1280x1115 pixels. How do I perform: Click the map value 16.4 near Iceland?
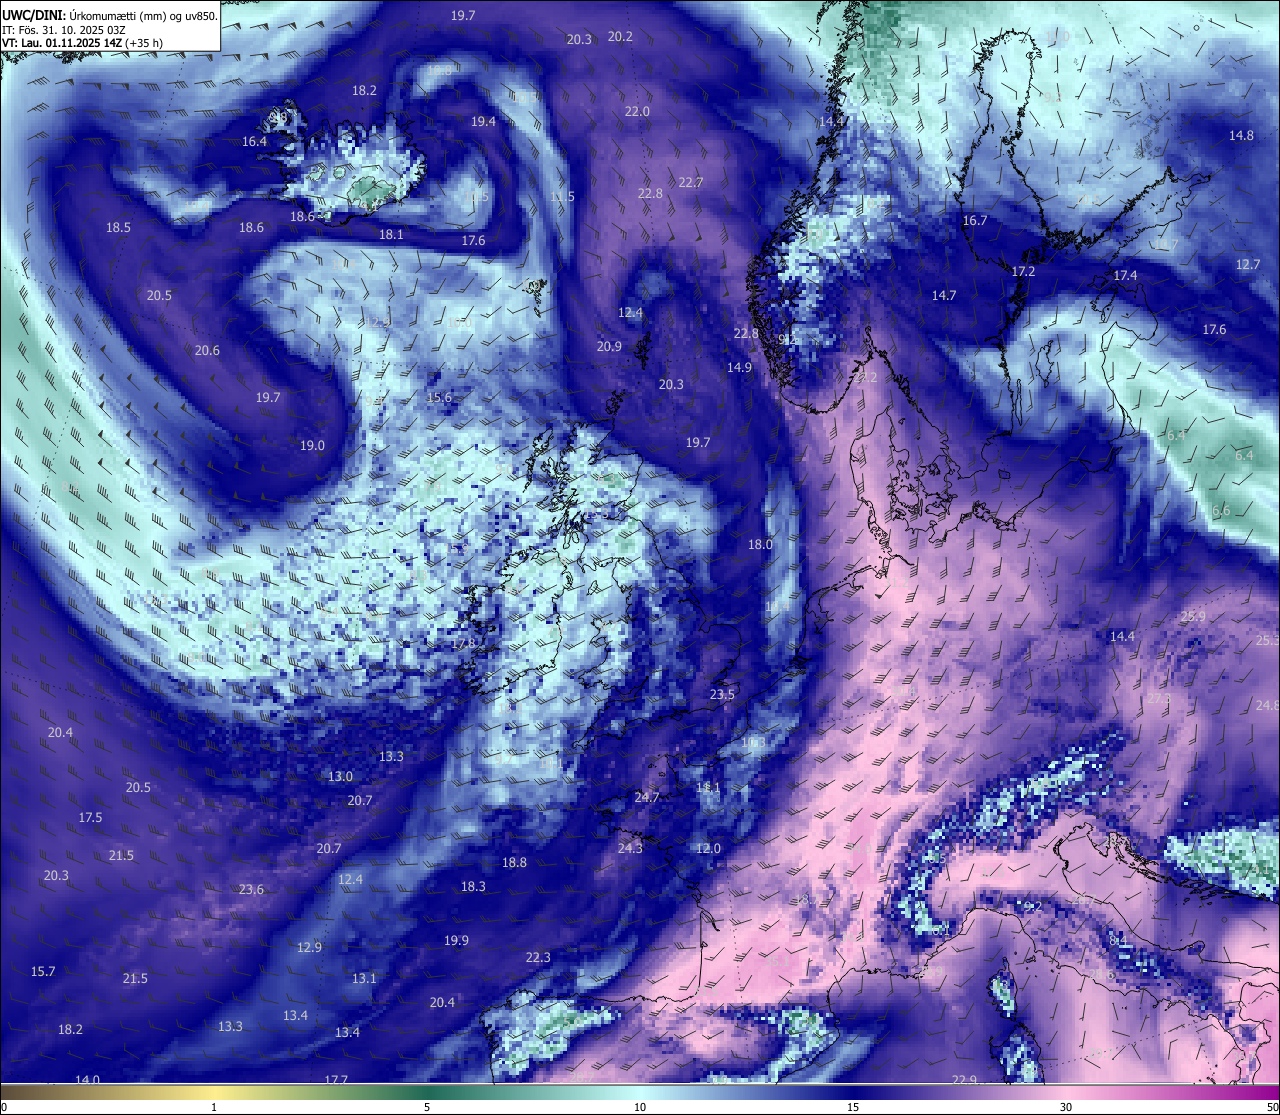254,142
